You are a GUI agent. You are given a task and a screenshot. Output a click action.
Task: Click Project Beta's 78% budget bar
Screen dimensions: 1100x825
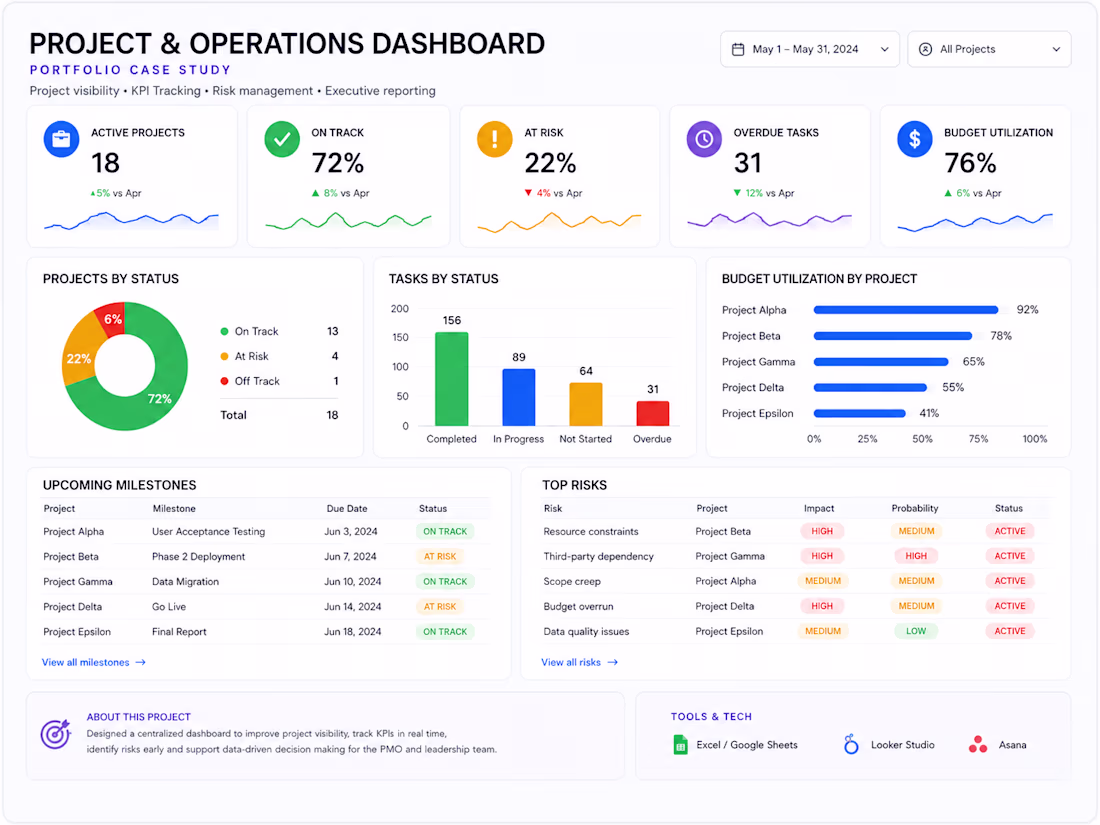[893, 336]
